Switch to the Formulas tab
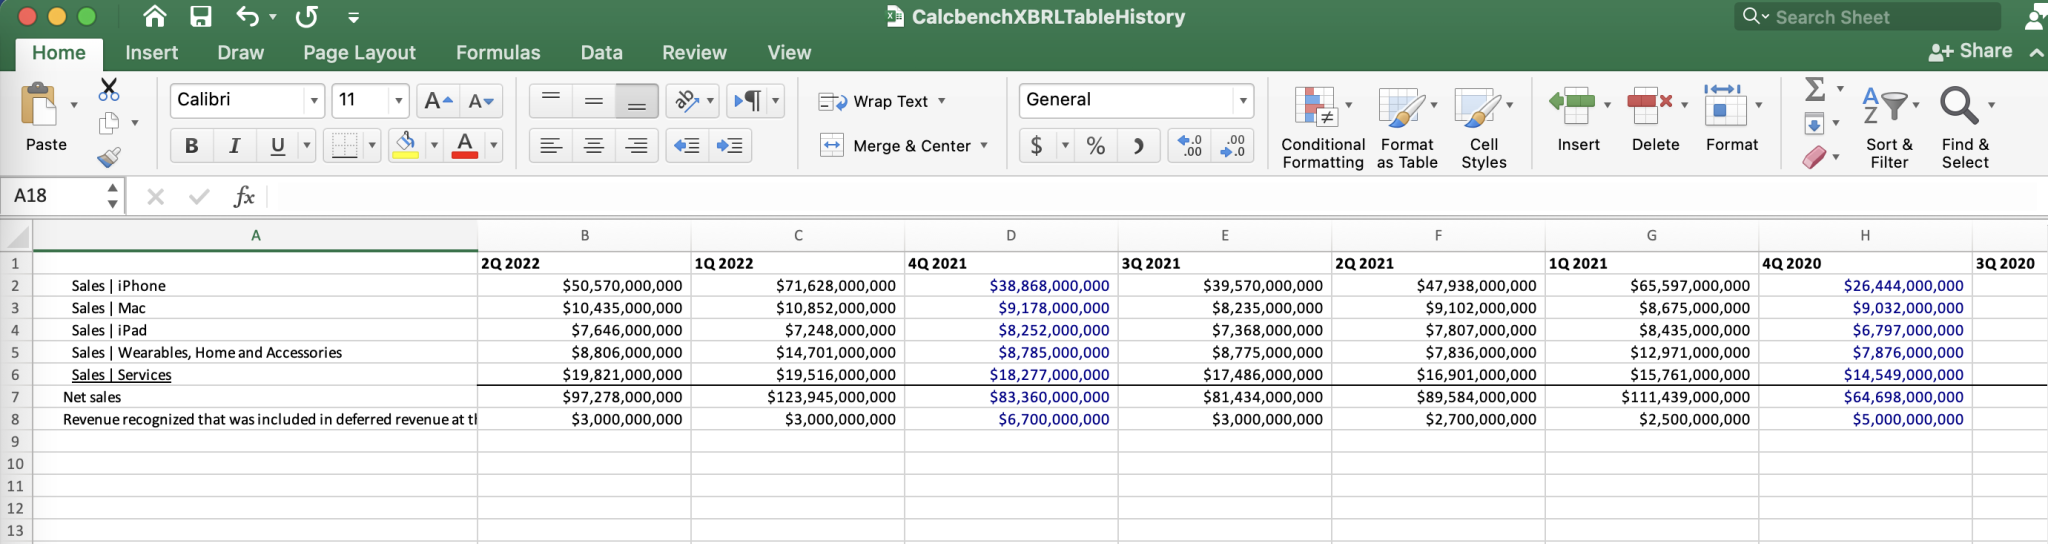Image resolution: width=2048 pixels, height=544 pixels. (498, 53)
